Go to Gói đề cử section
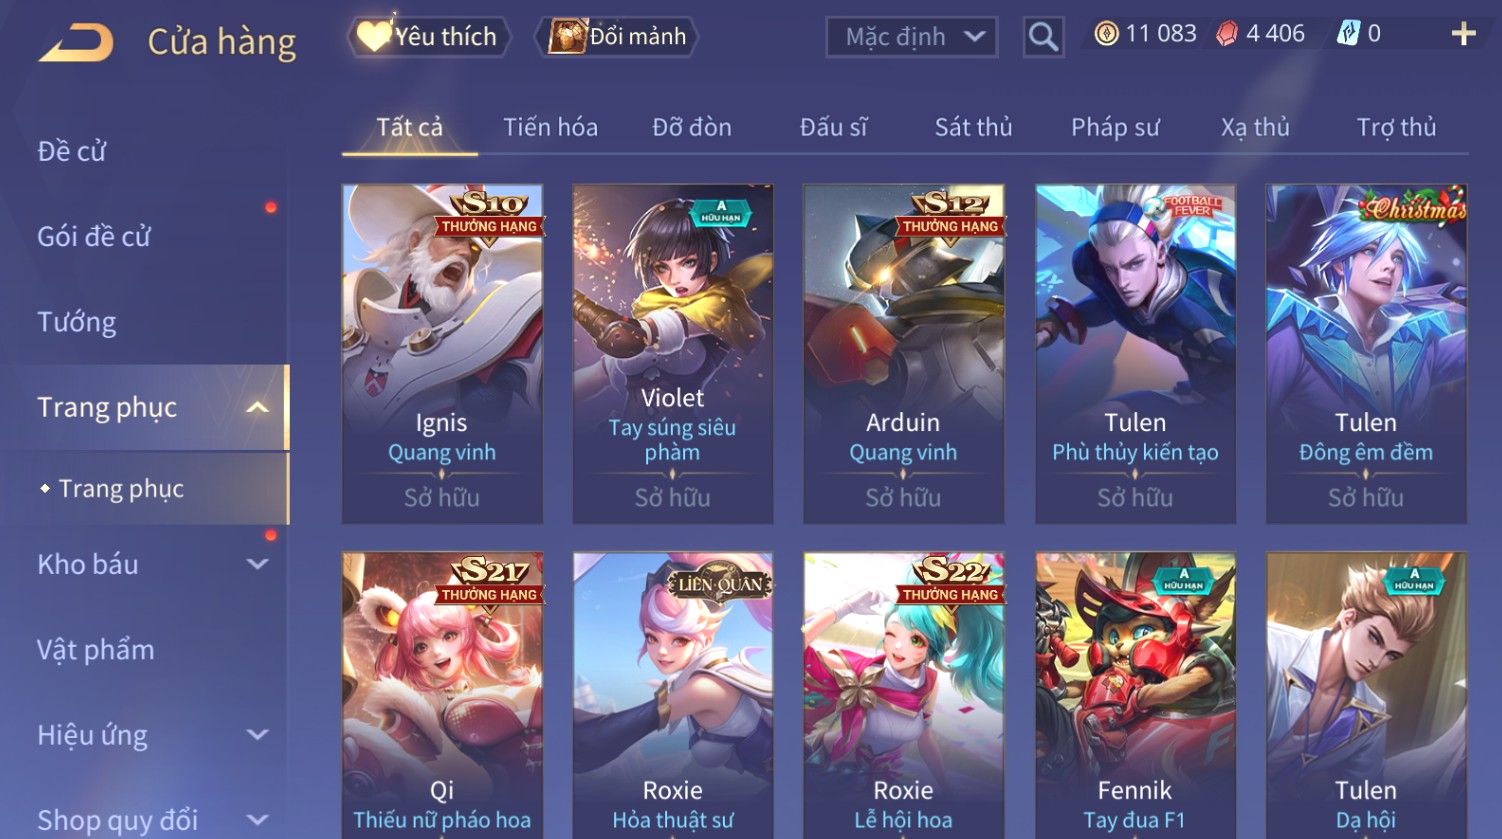1502x839 pixels. click(93, 237)
